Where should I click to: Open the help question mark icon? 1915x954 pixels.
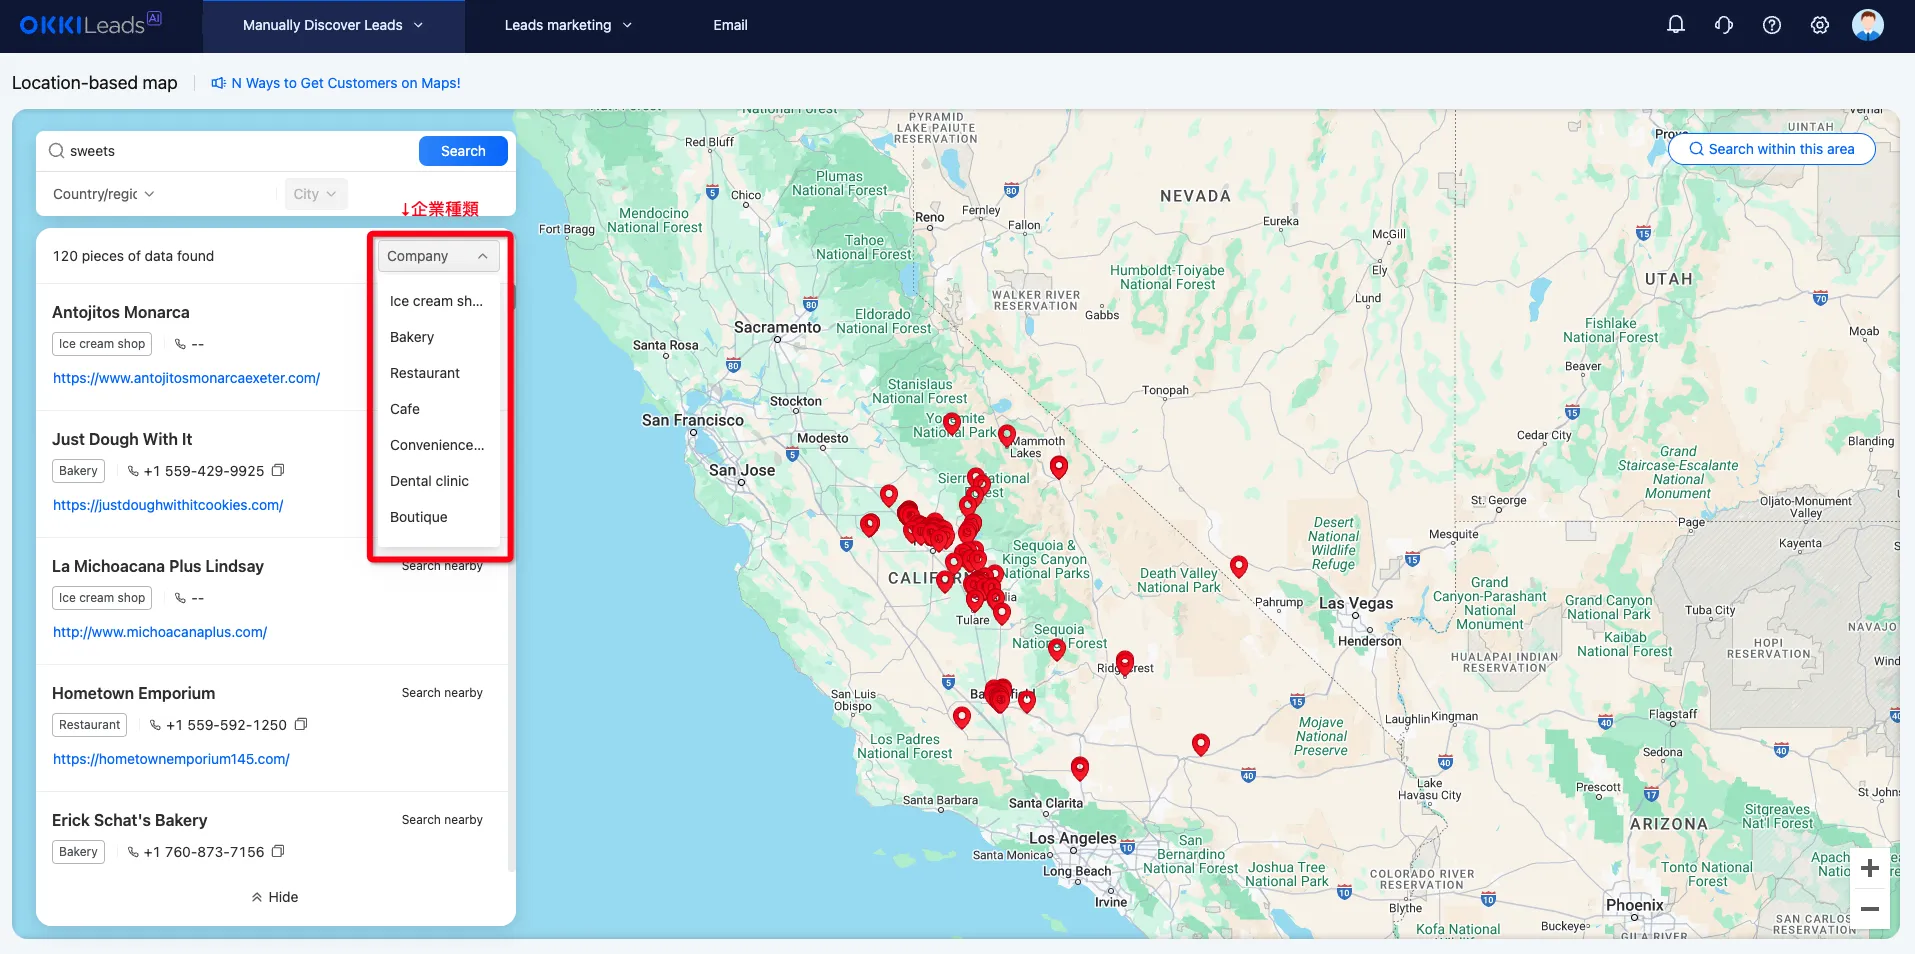click(x=1772, y=25)
